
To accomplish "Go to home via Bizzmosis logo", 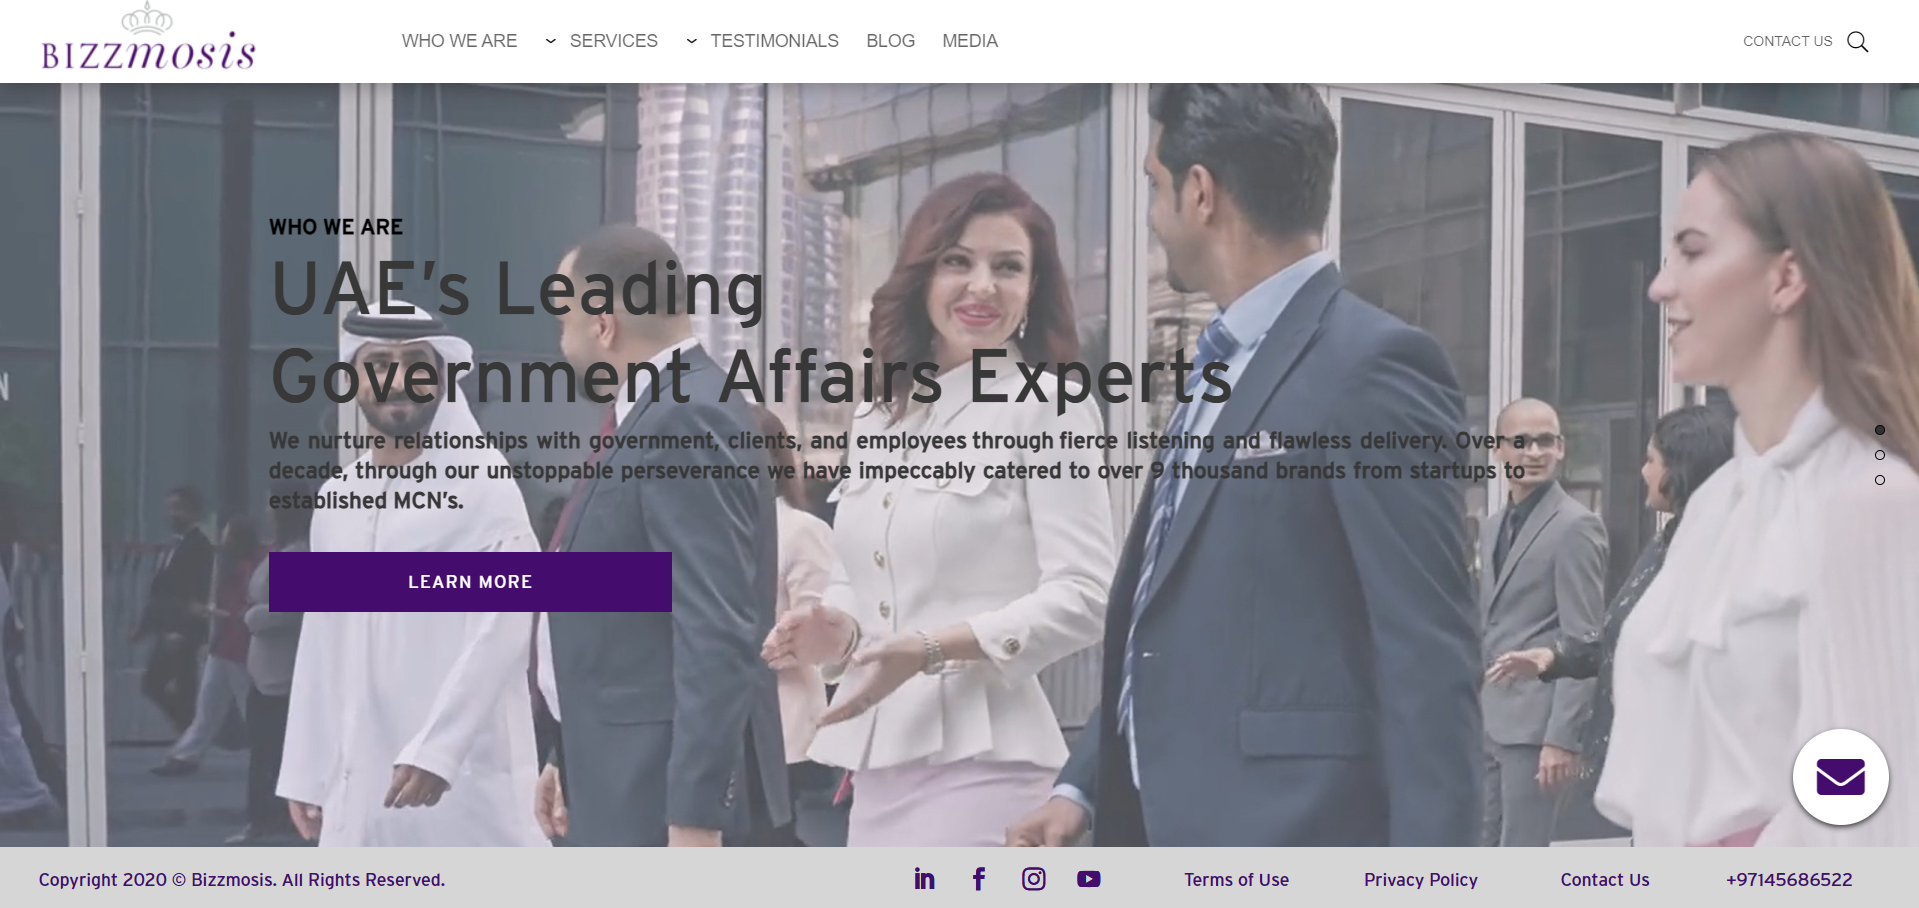I will 148,40.
